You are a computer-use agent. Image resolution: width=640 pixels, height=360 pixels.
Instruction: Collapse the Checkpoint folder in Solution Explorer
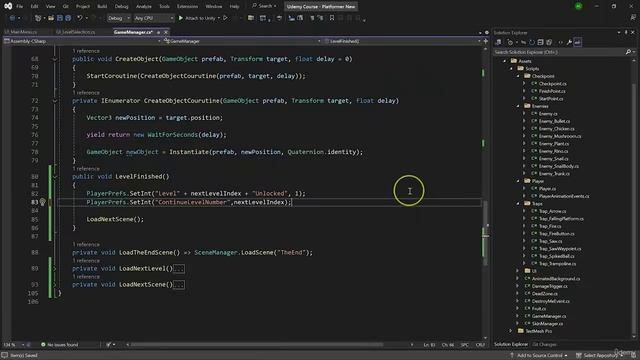point(518,76)
